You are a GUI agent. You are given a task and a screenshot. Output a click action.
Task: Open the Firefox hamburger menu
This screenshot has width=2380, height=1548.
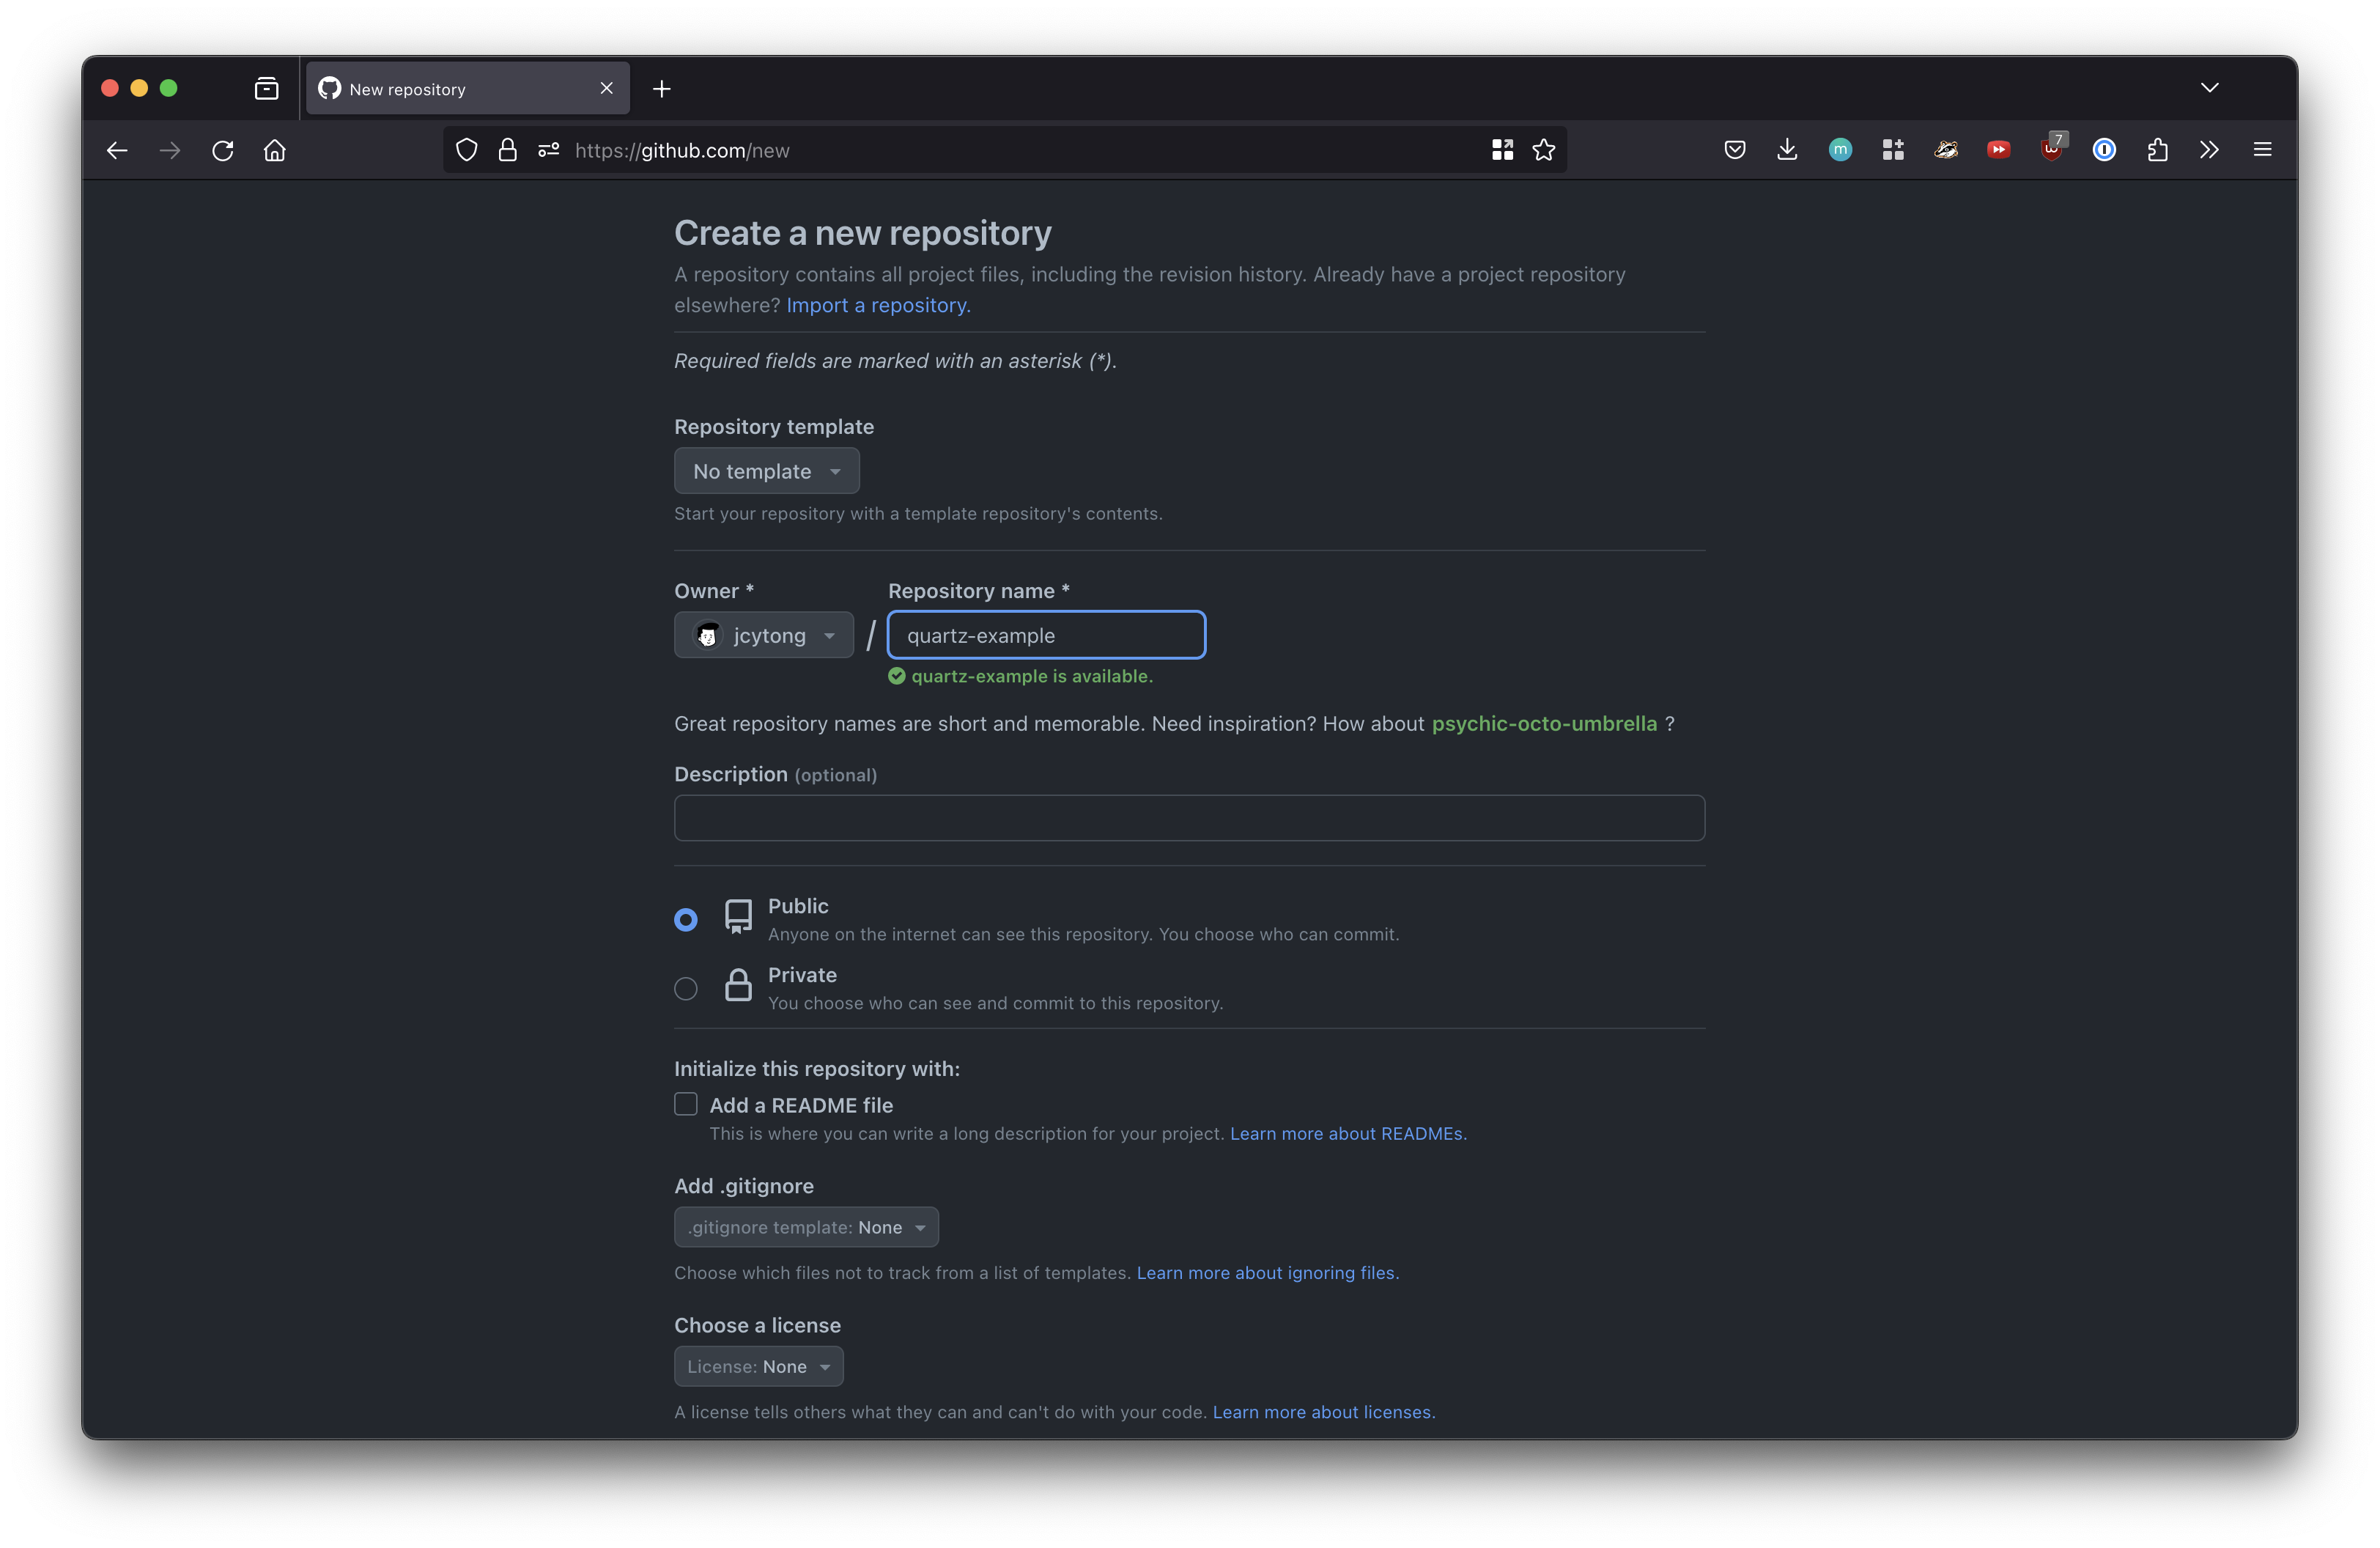[x=2262, y=150]
